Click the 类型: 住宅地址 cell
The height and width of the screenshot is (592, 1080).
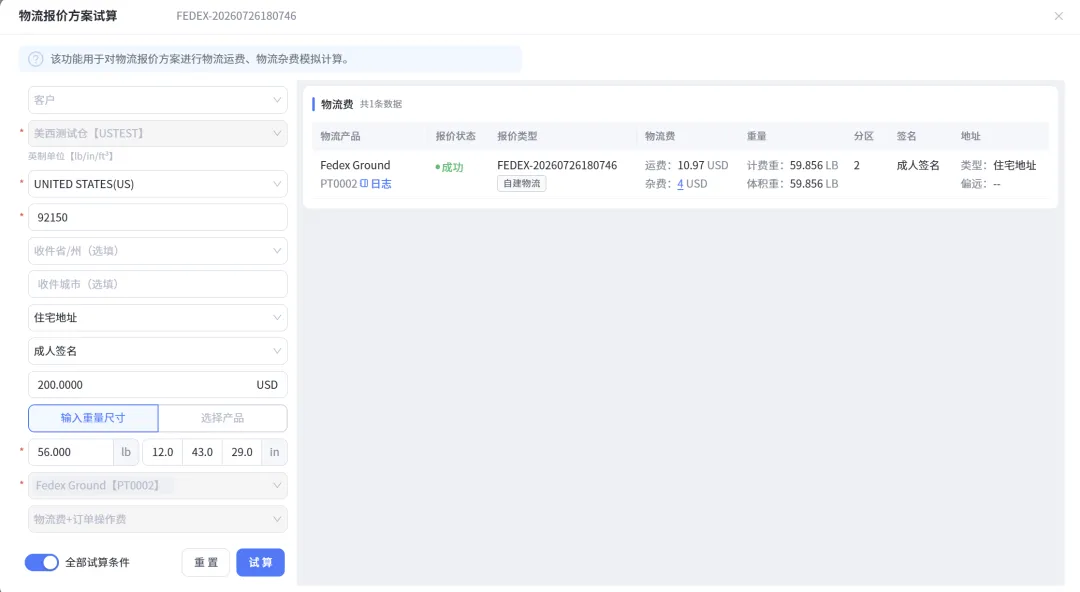pyautogui.click(x=999, y=165)
